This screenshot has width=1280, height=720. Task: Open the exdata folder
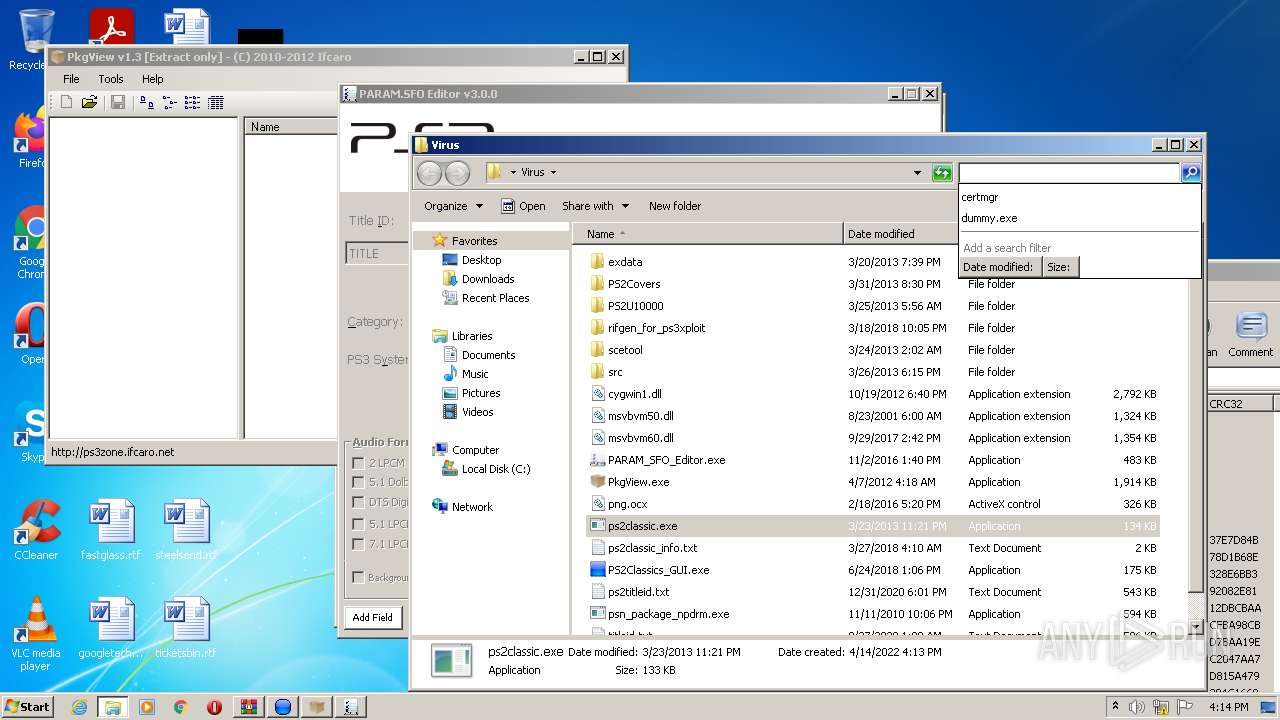pyautogui.click(x=625, y=262)
